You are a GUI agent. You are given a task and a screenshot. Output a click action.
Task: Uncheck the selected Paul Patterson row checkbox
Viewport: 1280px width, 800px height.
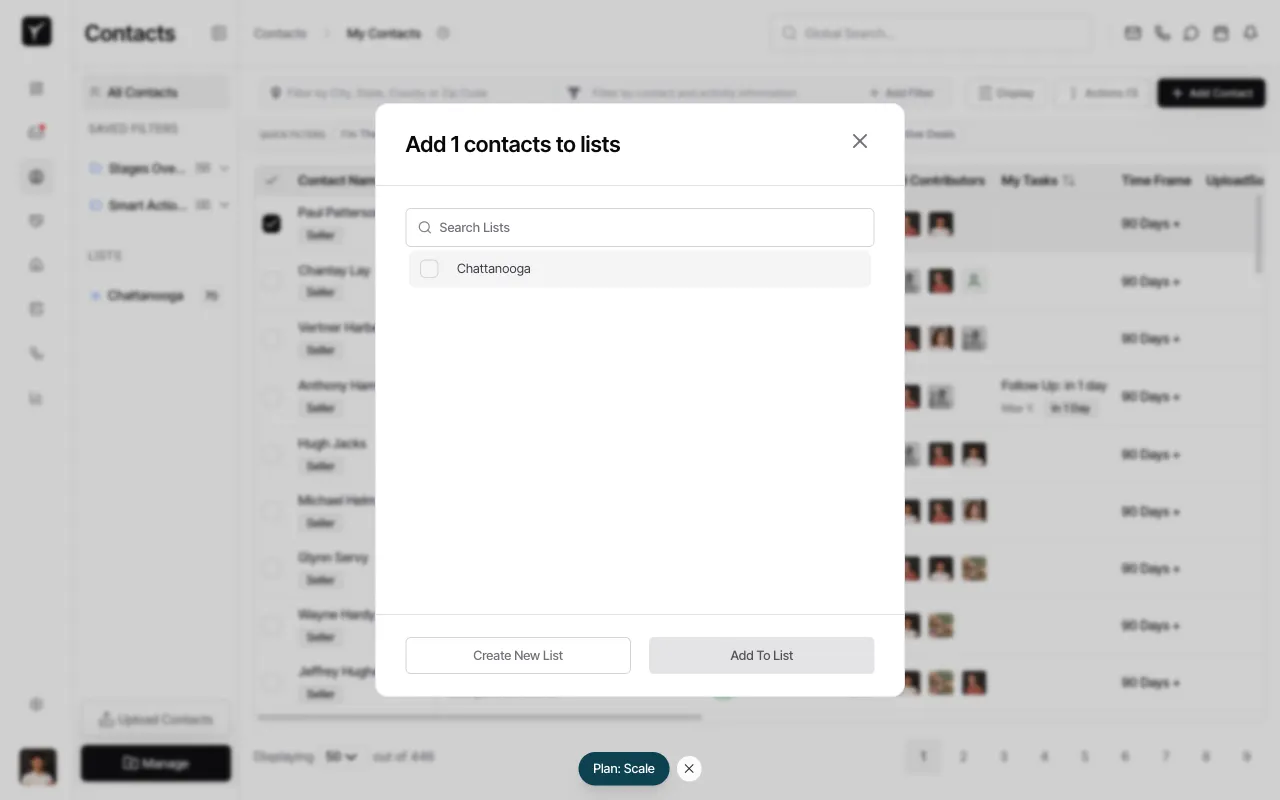[x=271, y=223]
